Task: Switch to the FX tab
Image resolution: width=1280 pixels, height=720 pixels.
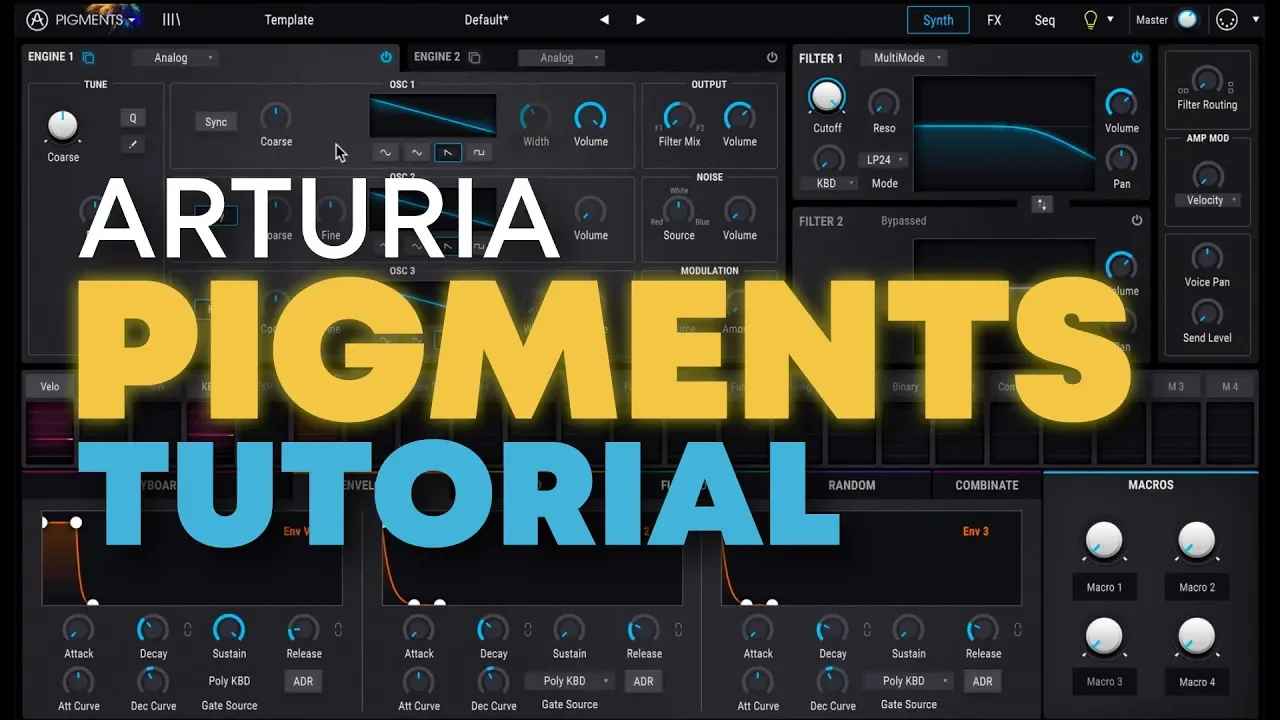Action: point(994,20)
